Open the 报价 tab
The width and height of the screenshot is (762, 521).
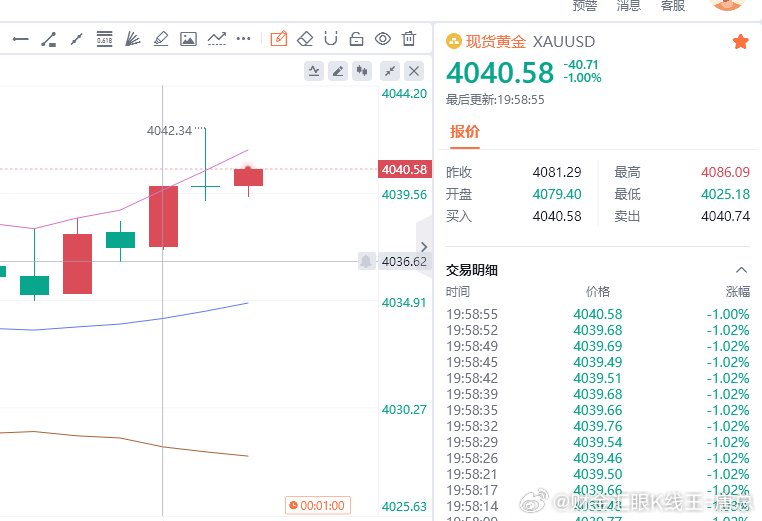point(465,132)
